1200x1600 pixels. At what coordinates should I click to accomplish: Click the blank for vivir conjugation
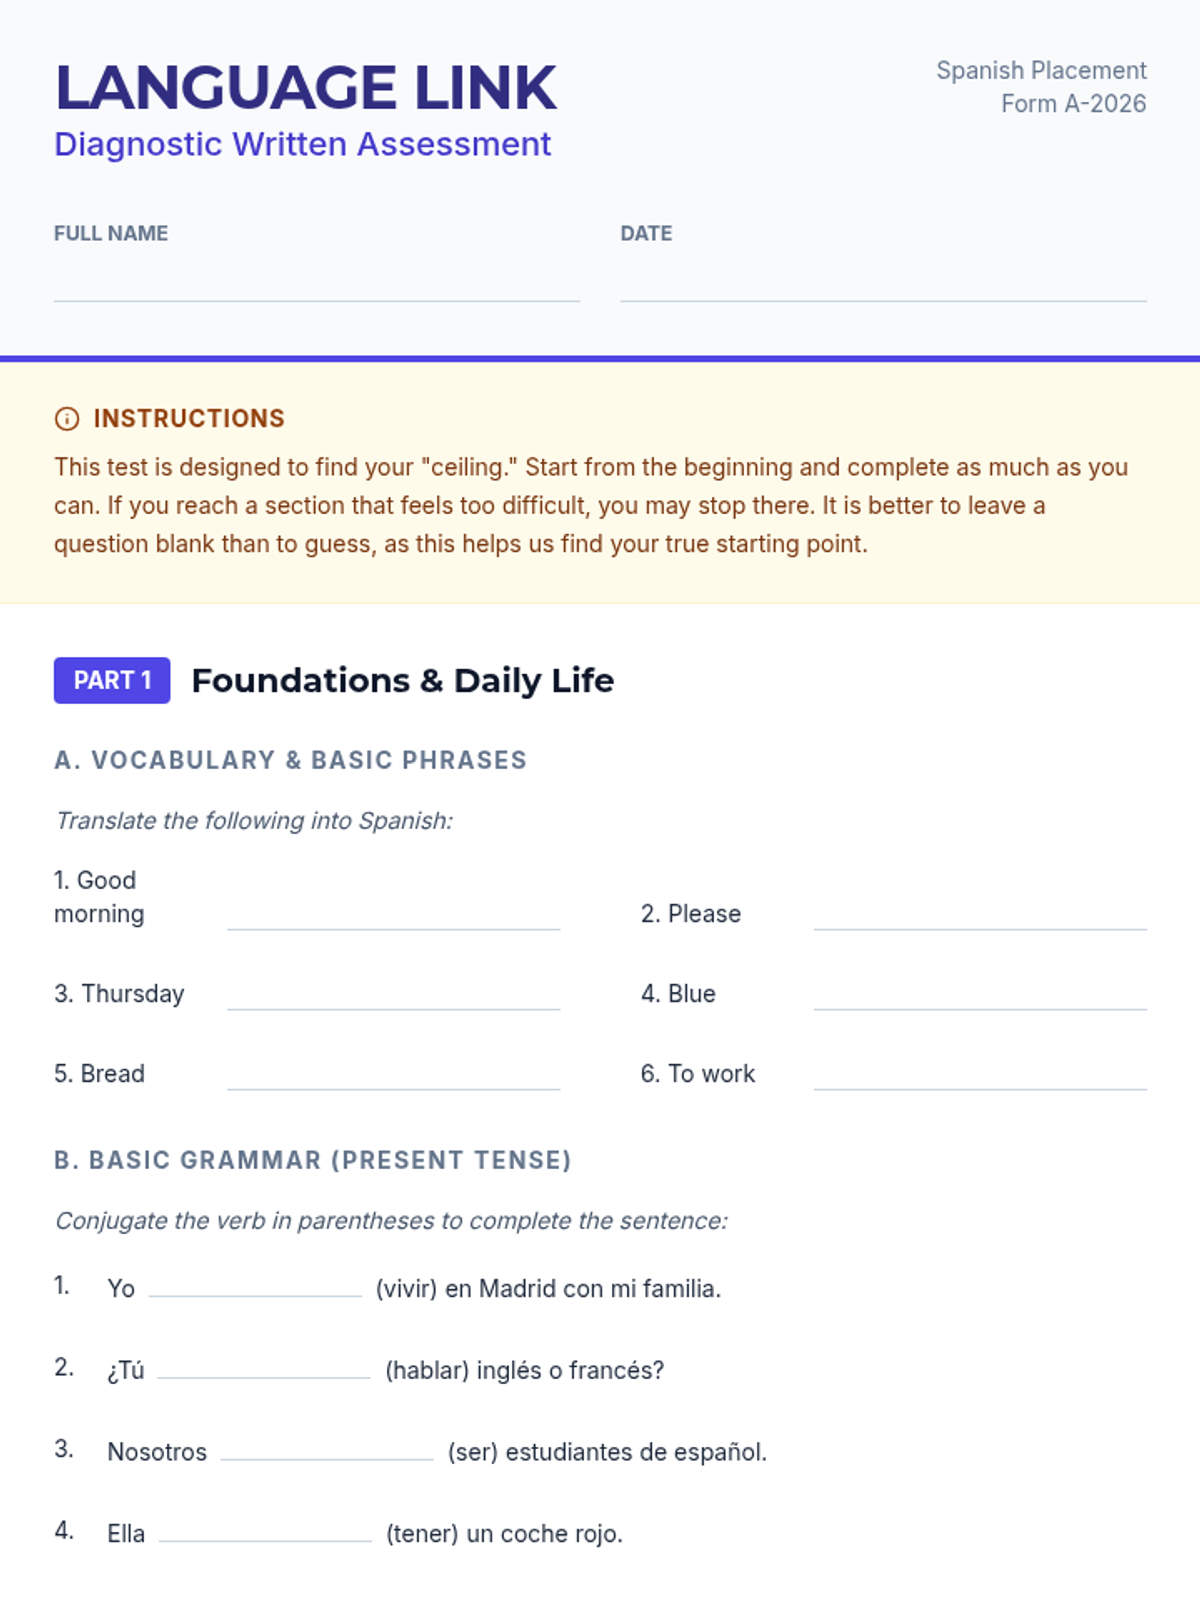[255, 1284]
